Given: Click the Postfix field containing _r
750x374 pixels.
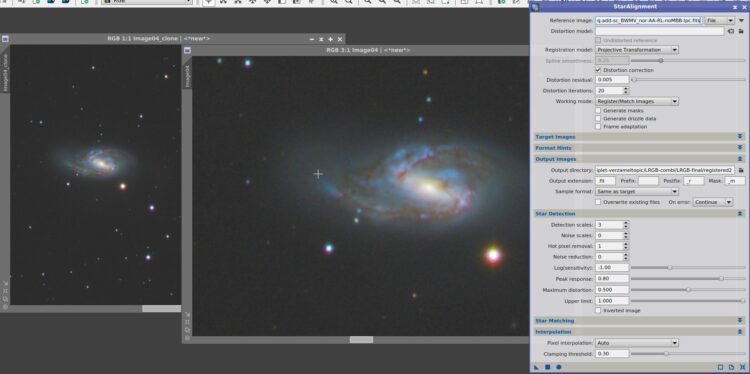Looking at the screenshot, I should pos(694,181).
